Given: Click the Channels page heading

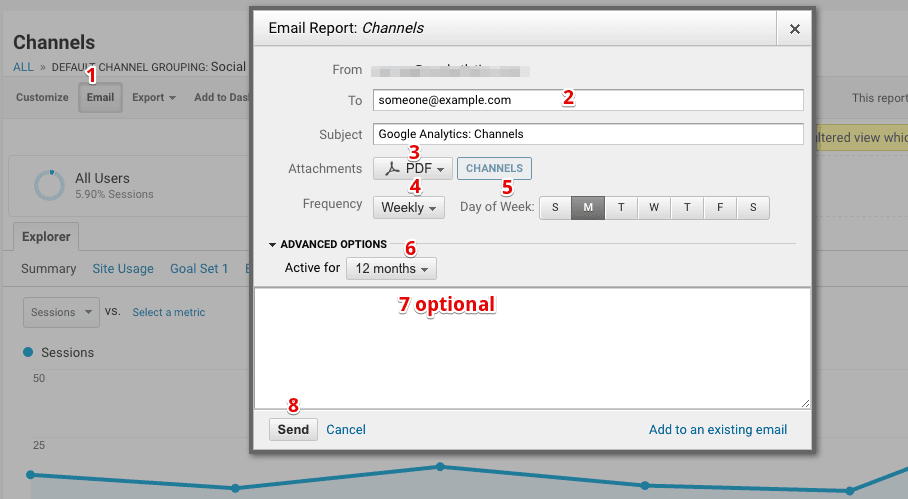Looking at the screenshot, I should point(54,42).
